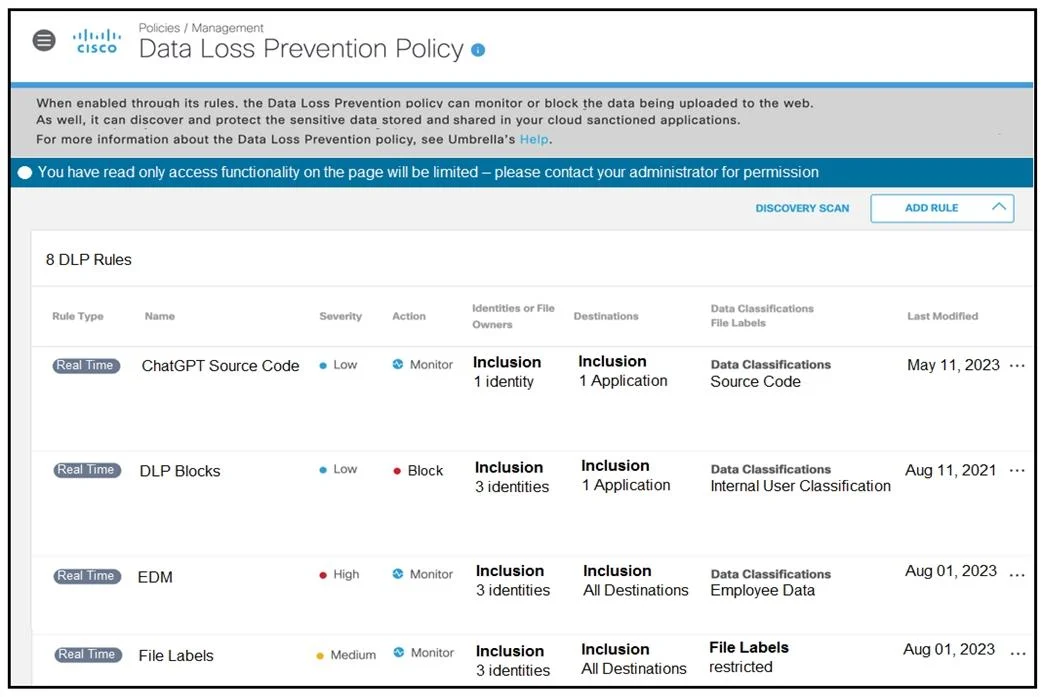Screen dimensions: 1041x697
Task: Open the hamburger navigation menu
Action: [44, 40]
